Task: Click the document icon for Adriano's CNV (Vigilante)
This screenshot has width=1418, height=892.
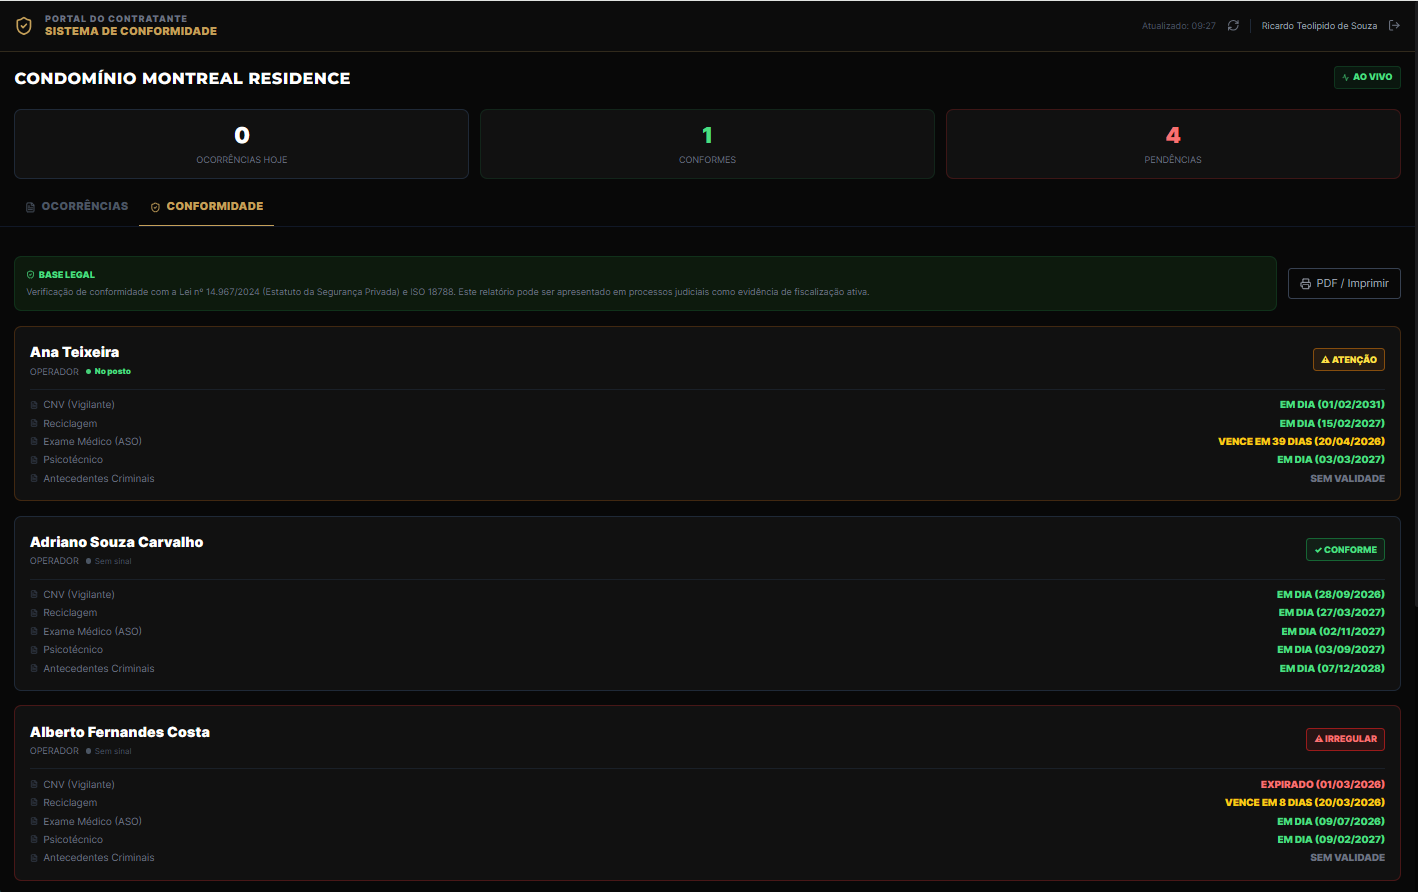Action: point(34,595)
